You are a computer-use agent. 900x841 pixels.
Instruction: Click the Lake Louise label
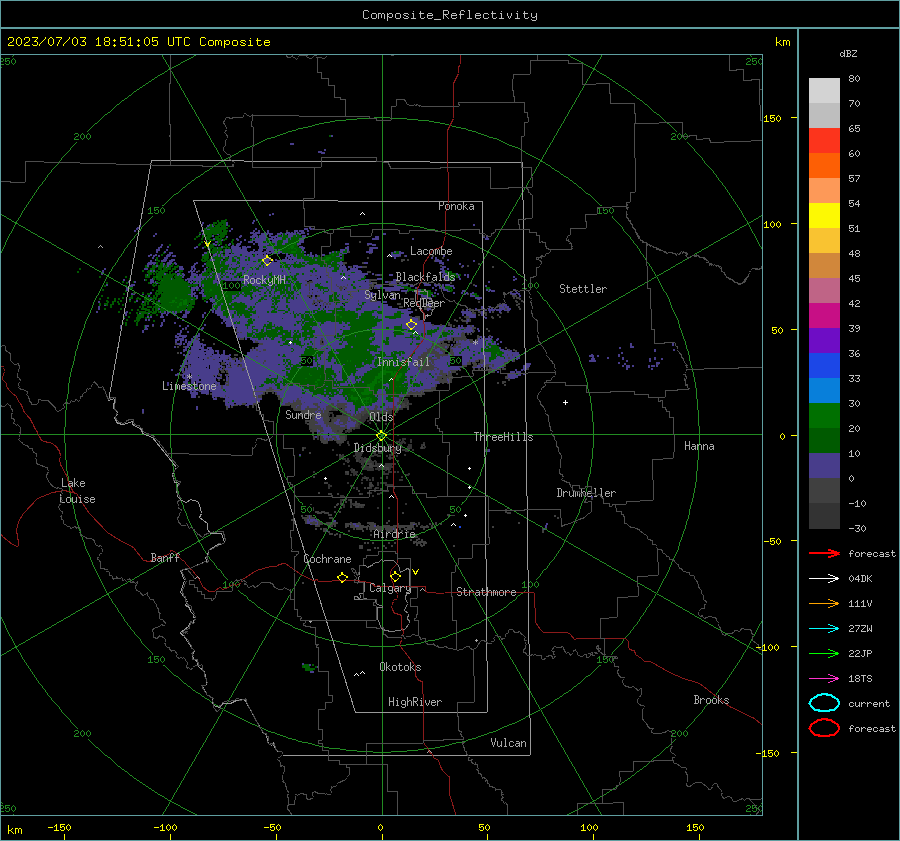(77, 491)
